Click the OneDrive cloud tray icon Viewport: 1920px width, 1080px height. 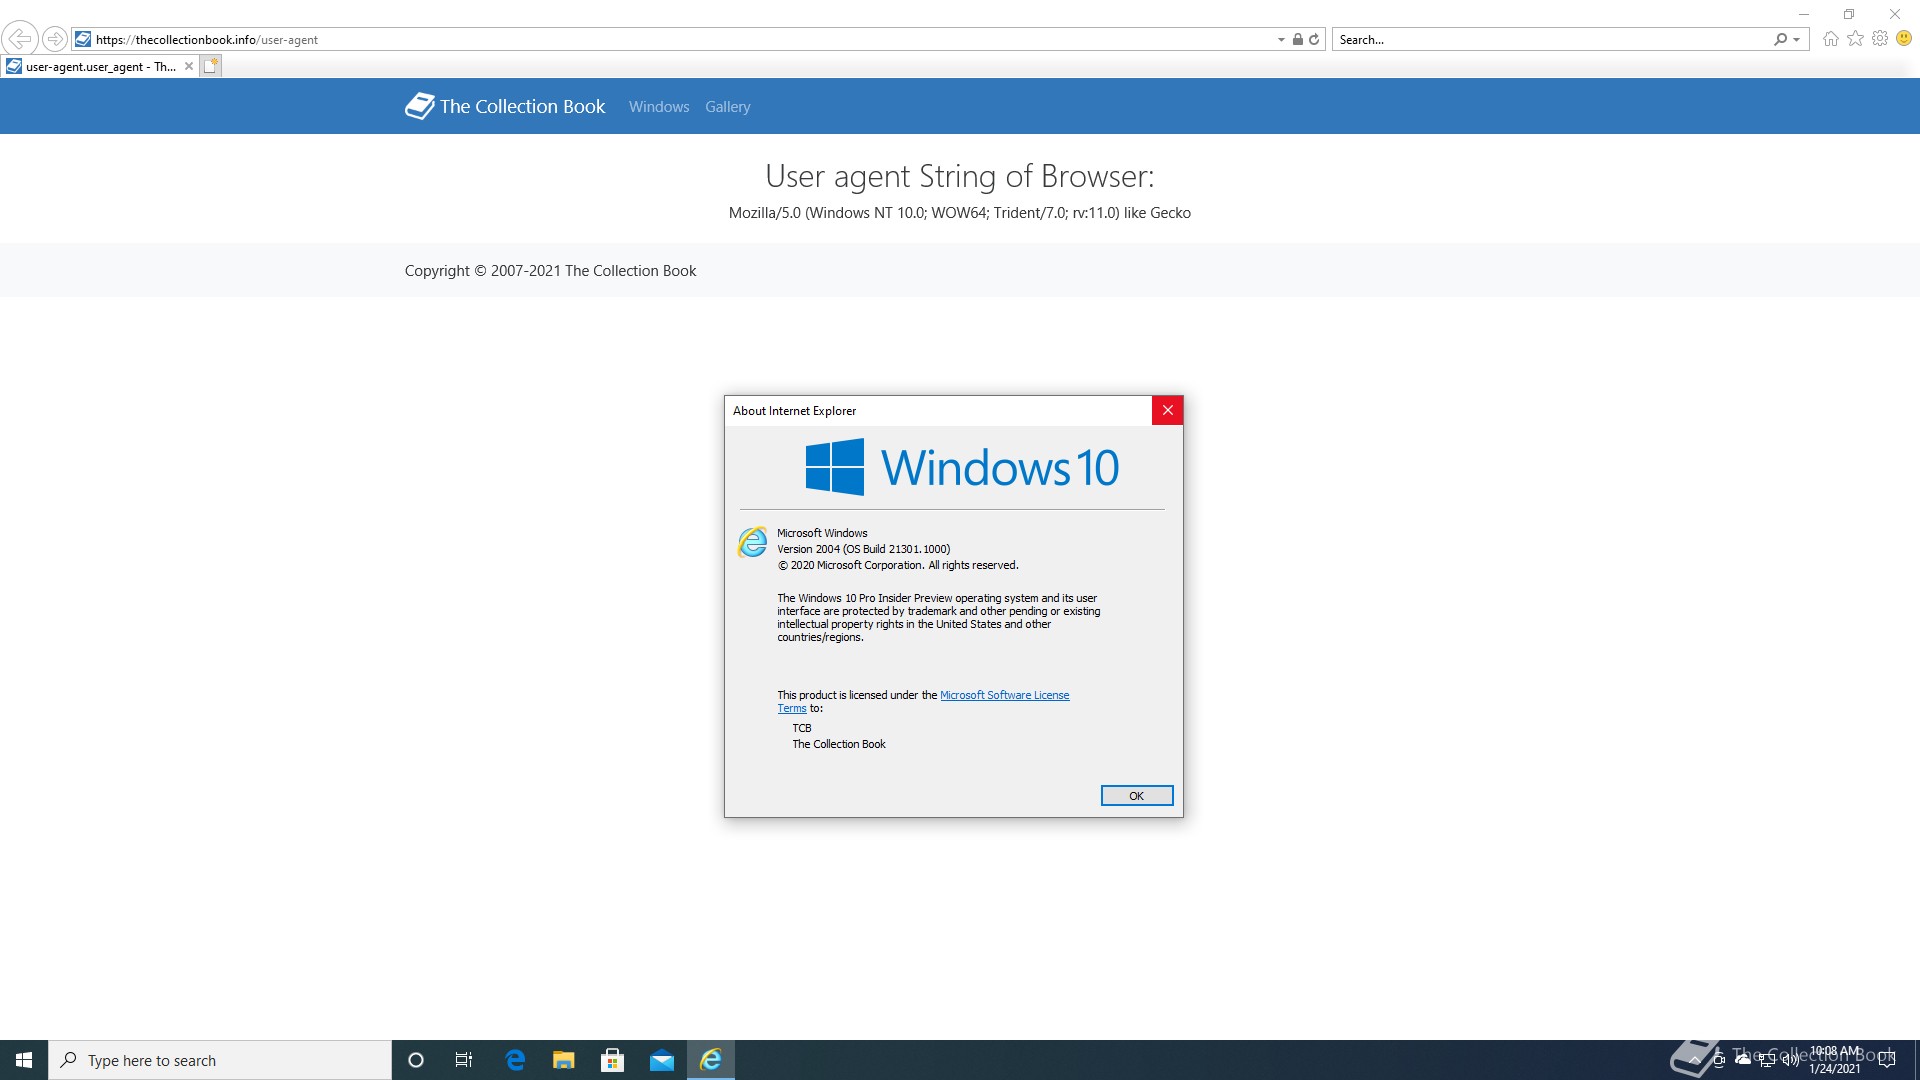[1743, 1060]
